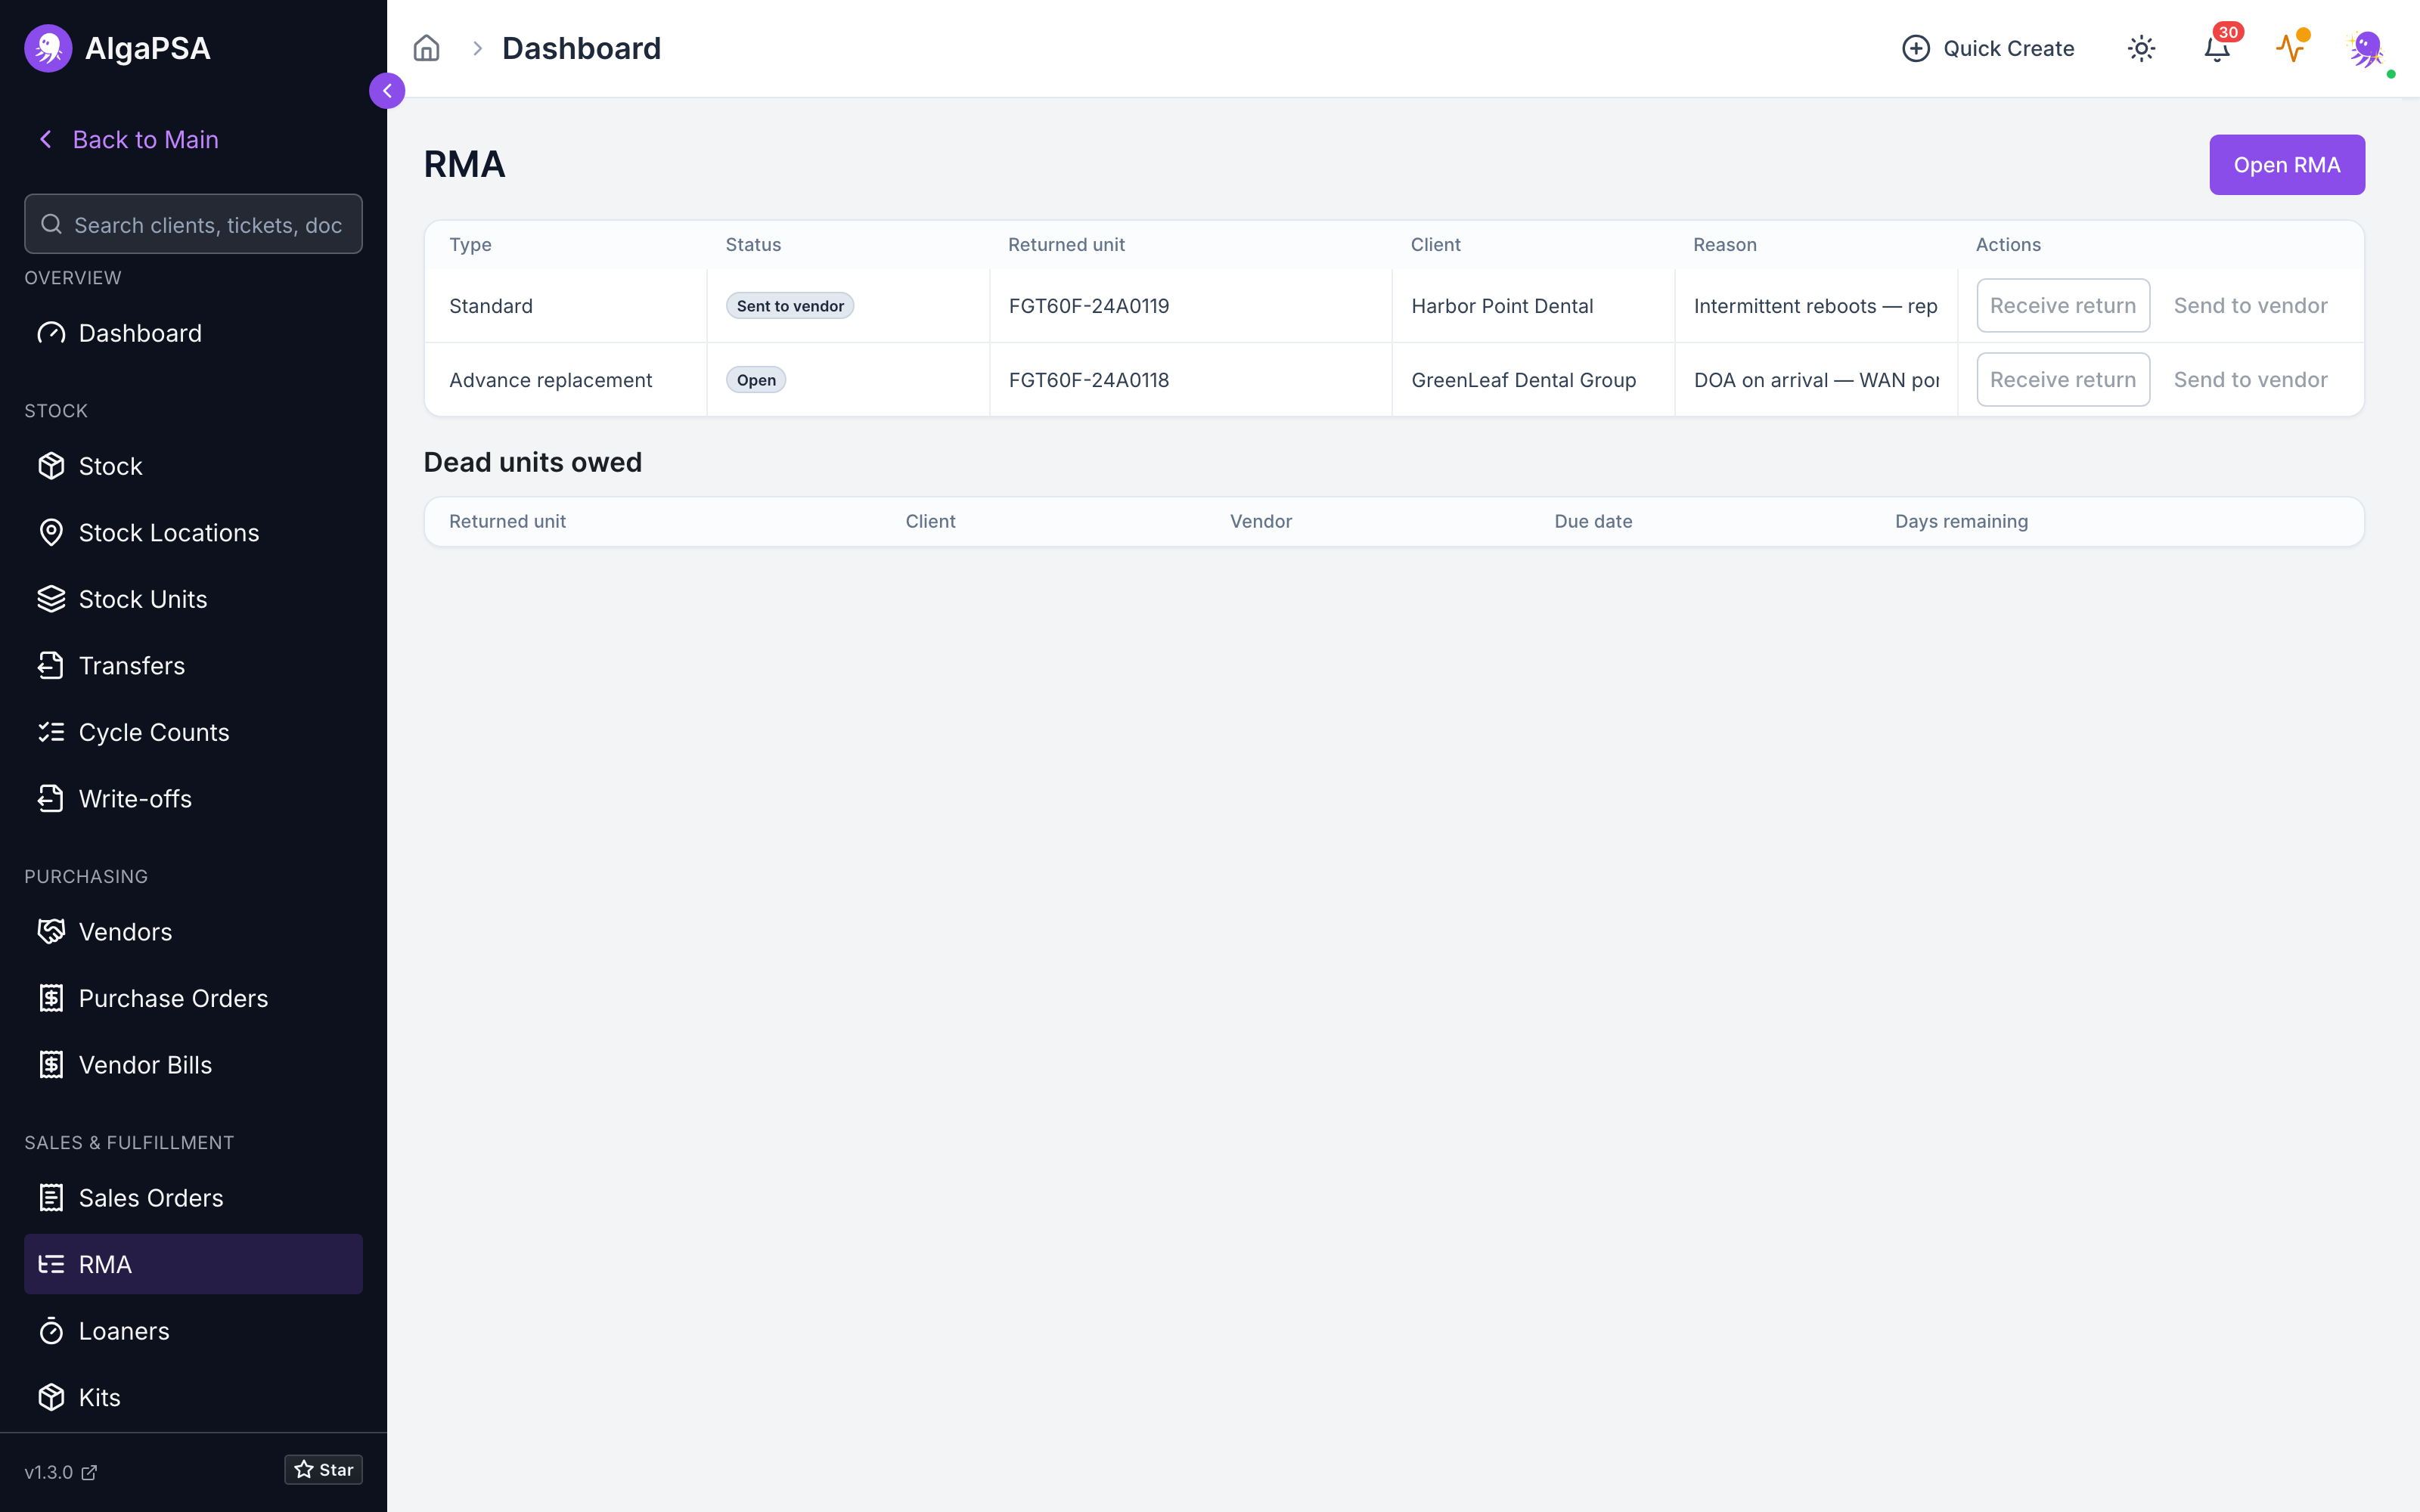Click the home breadcrumb icon
The height and width of the screenshot is (1512, 2420).
coord(427,48)
